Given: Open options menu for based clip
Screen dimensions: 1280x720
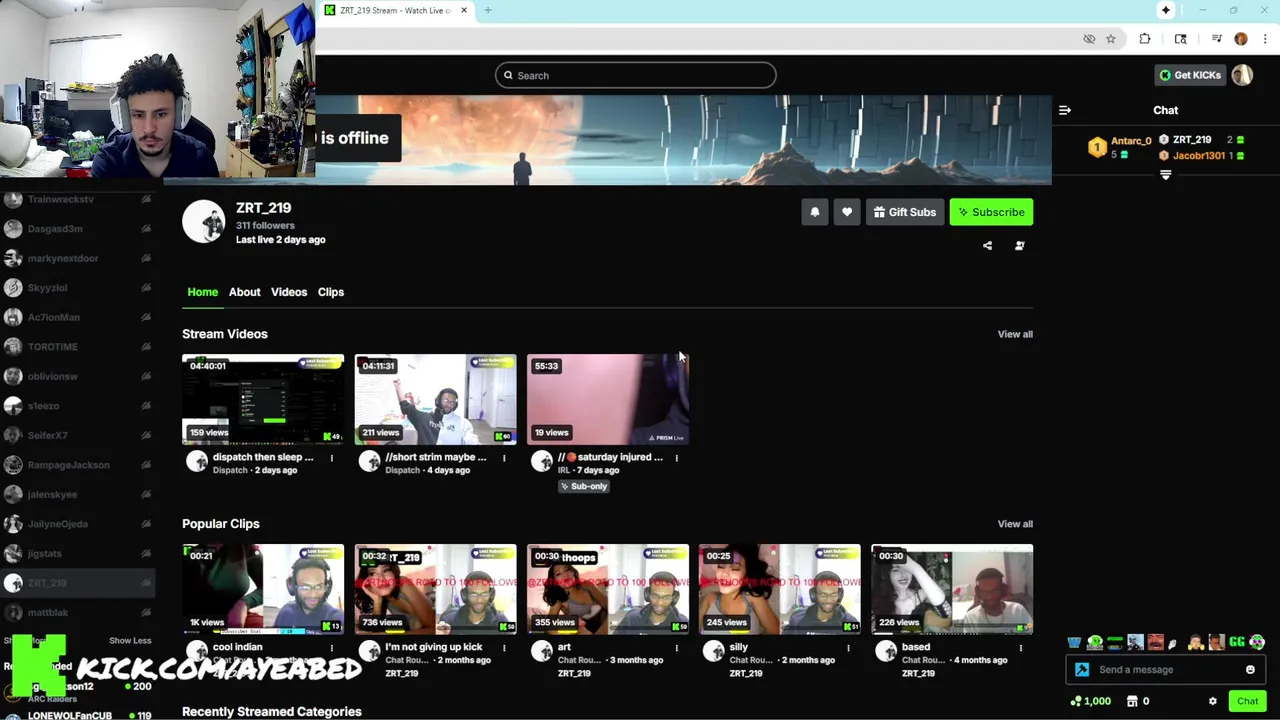Looking at the screenshot, I should pyautogui.click(x=1020, y=648).
